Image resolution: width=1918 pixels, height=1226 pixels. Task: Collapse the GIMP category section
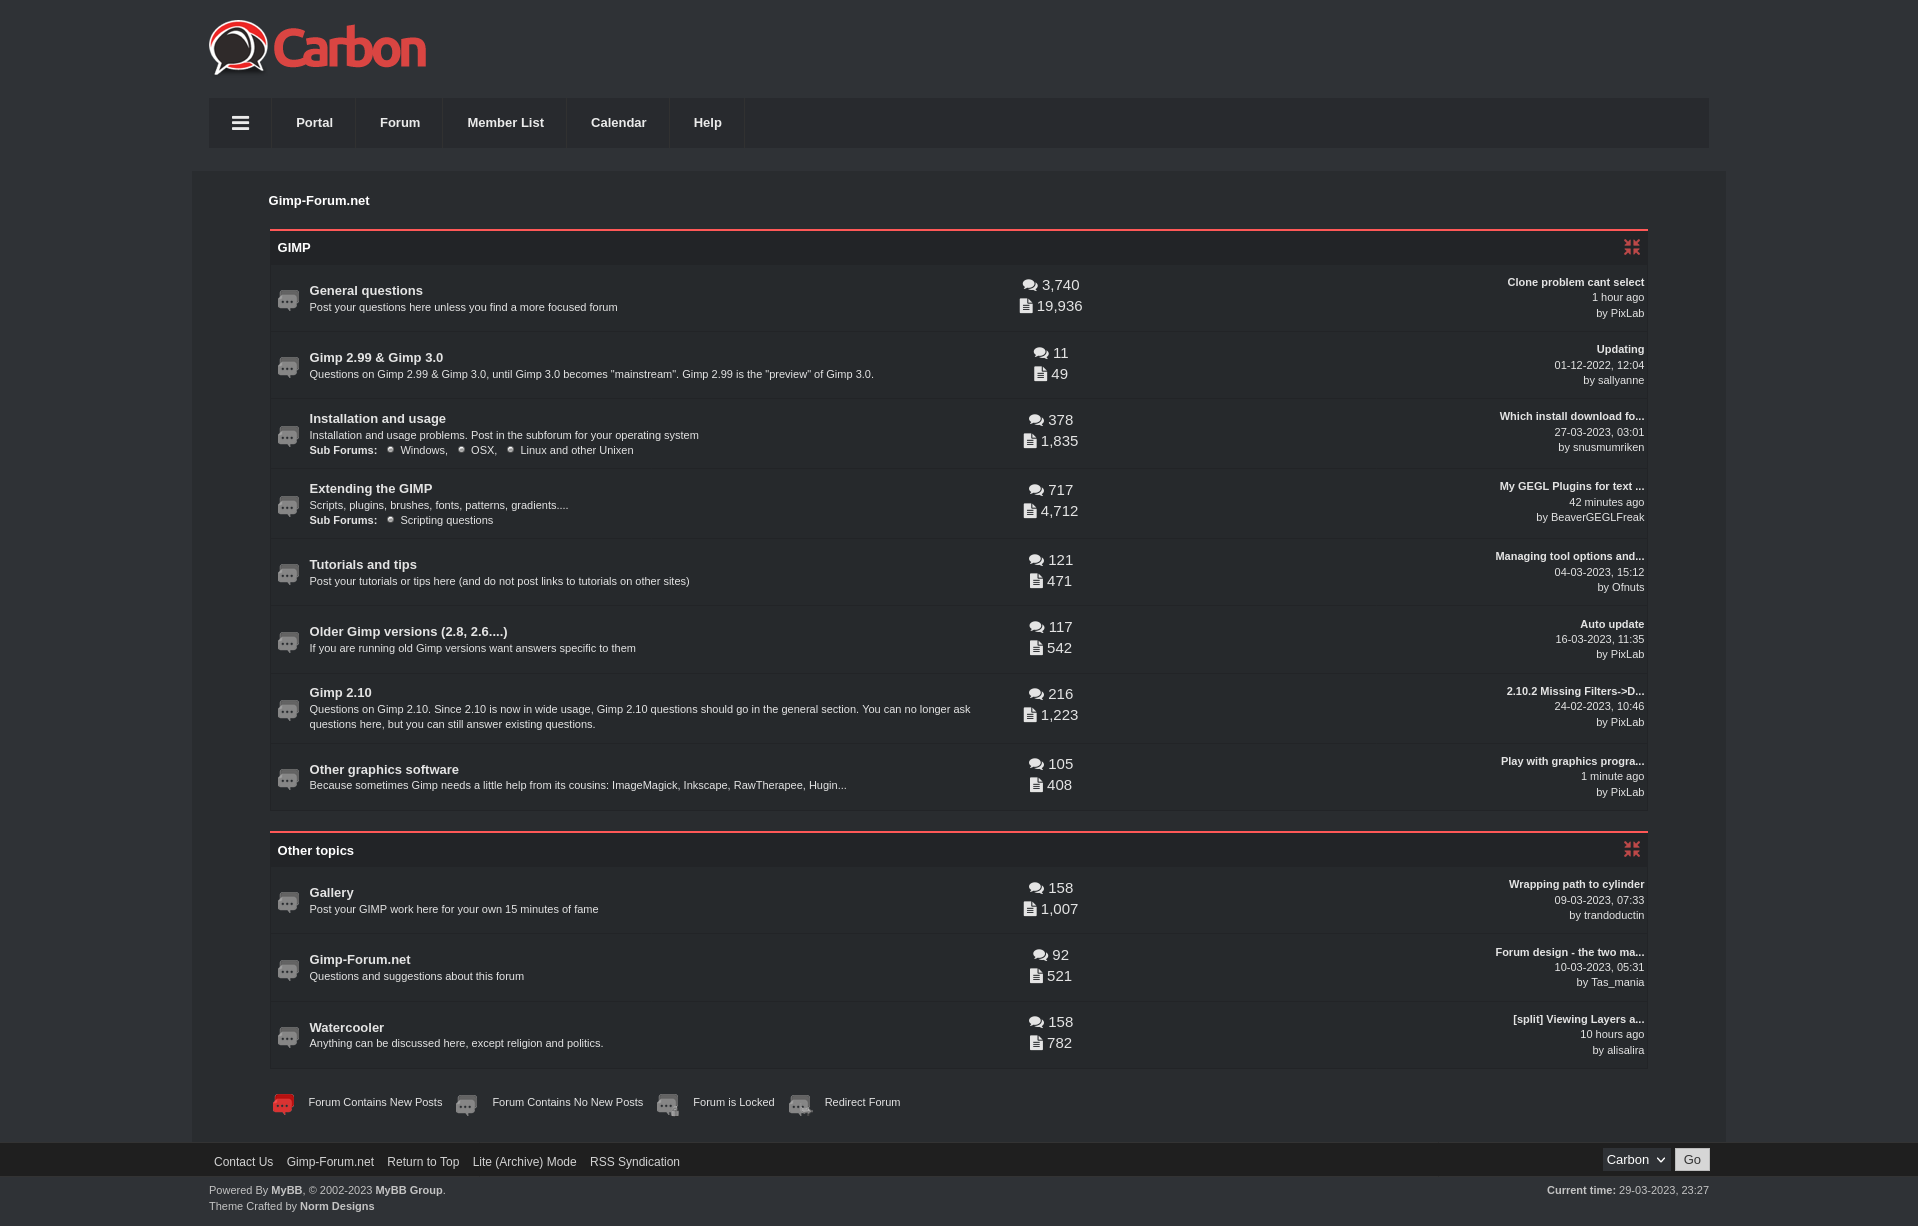[1631, 247]
